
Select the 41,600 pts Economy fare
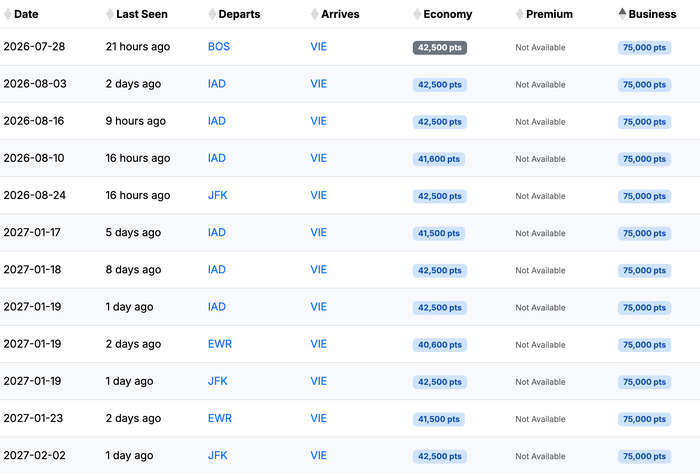(x=439, y=159)
